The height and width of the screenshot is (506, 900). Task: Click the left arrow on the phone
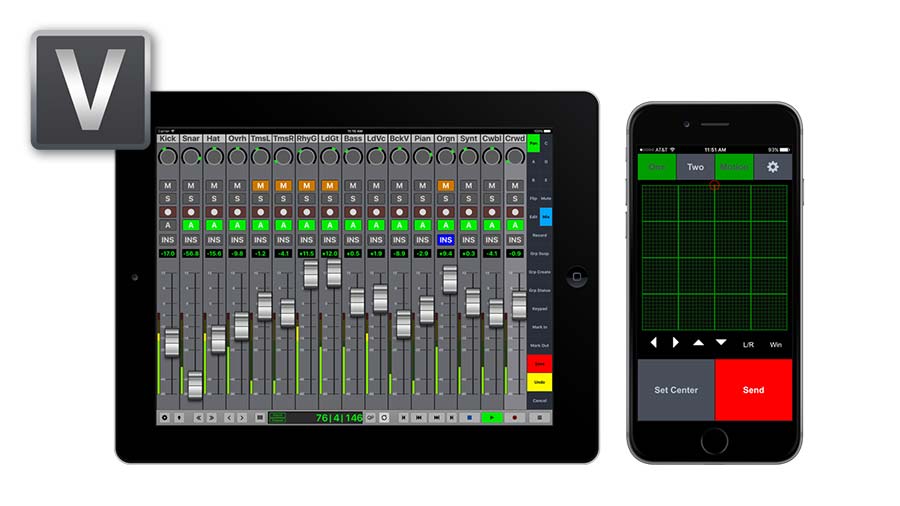pos(653,342)
